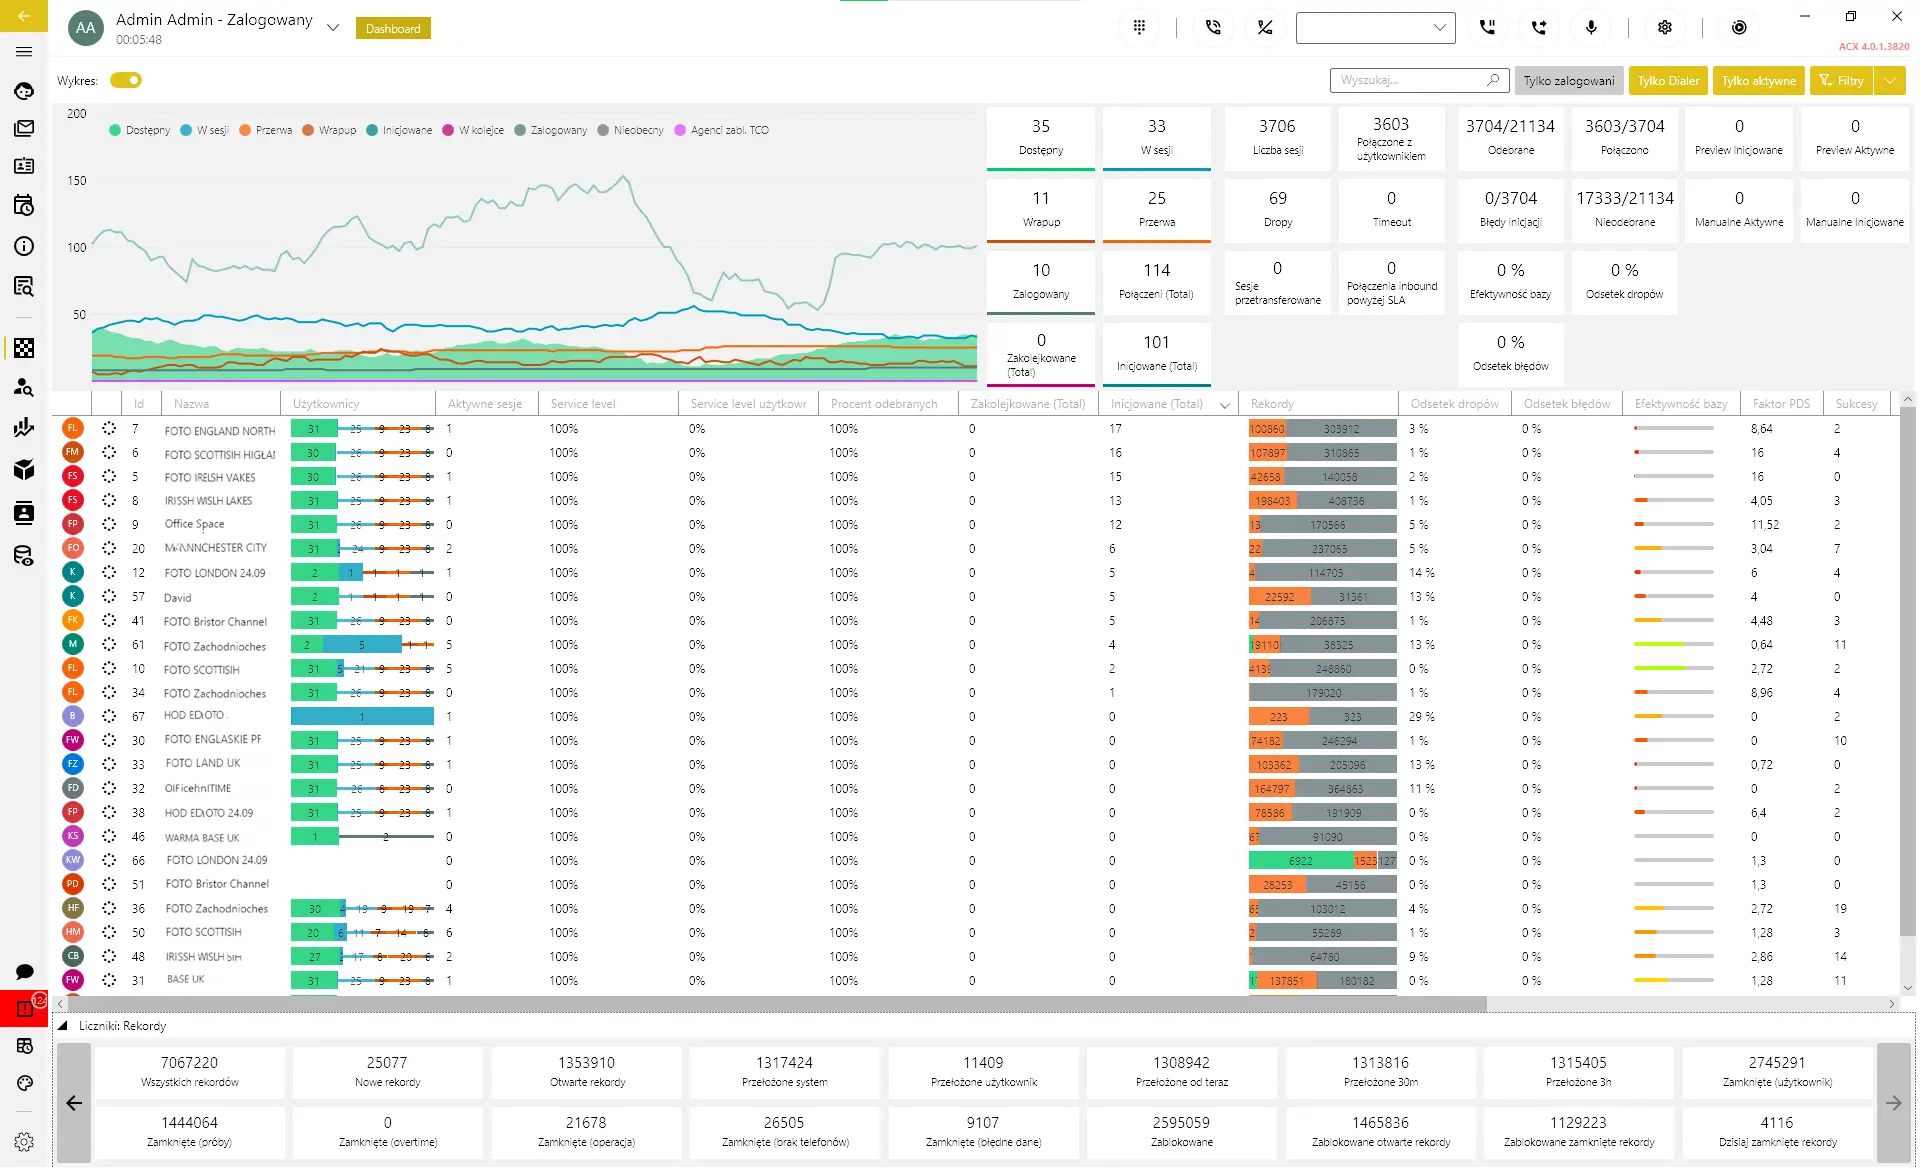Screen dimensions: 1920x1168
Task: Mute the microphone icon
Action: pyautogui.click(x=1591, y=28)
